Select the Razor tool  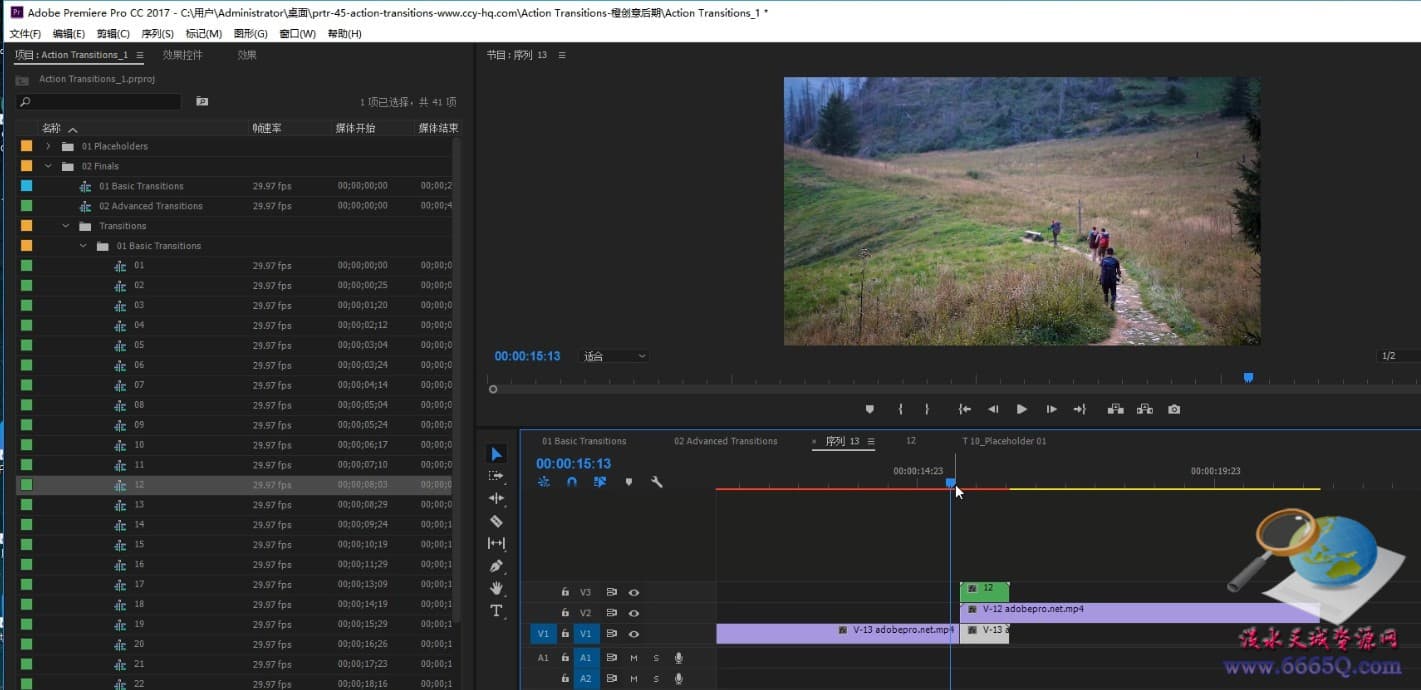pyautogui.click(x=496, y=521)
